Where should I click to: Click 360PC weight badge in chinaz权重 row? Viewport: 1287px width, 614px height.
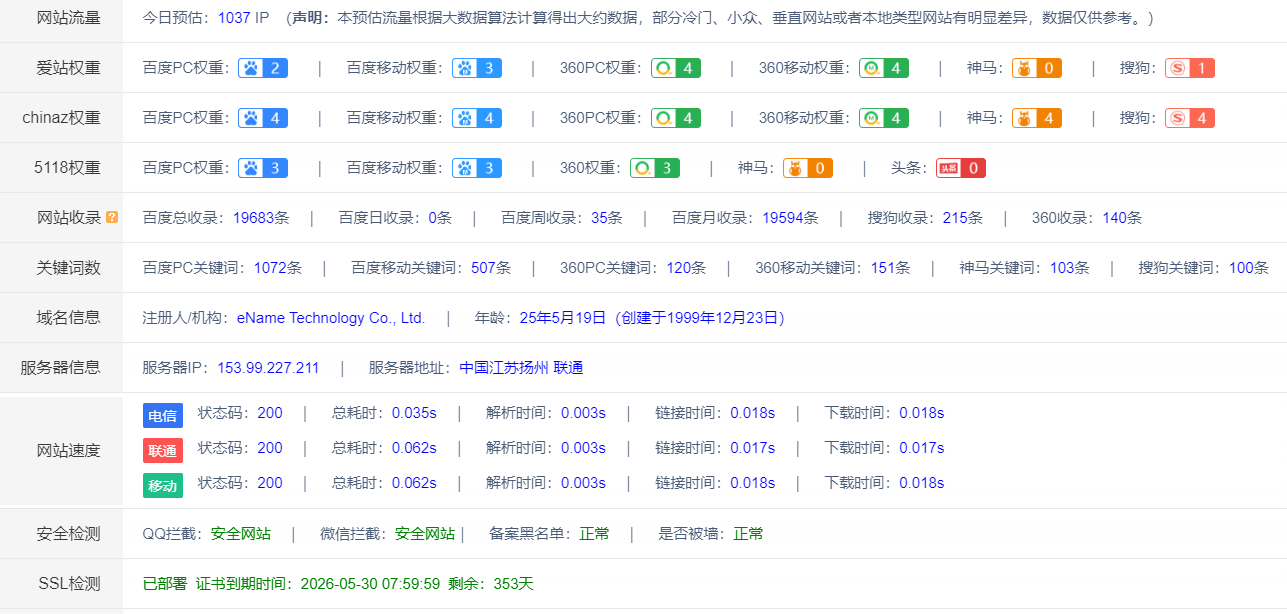pyautogui.click(x=676, y=118)
